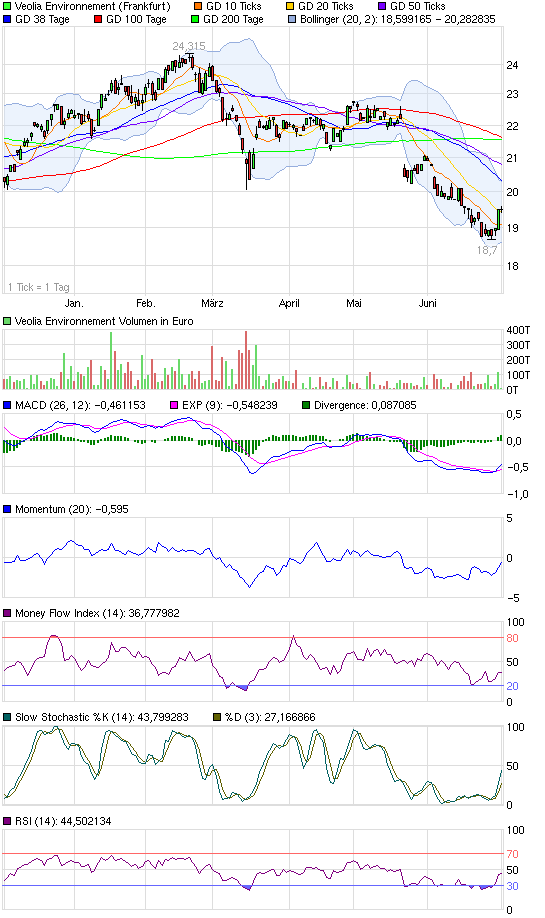Click the 'GD 10 Ticks' legend label

(234, 6)
